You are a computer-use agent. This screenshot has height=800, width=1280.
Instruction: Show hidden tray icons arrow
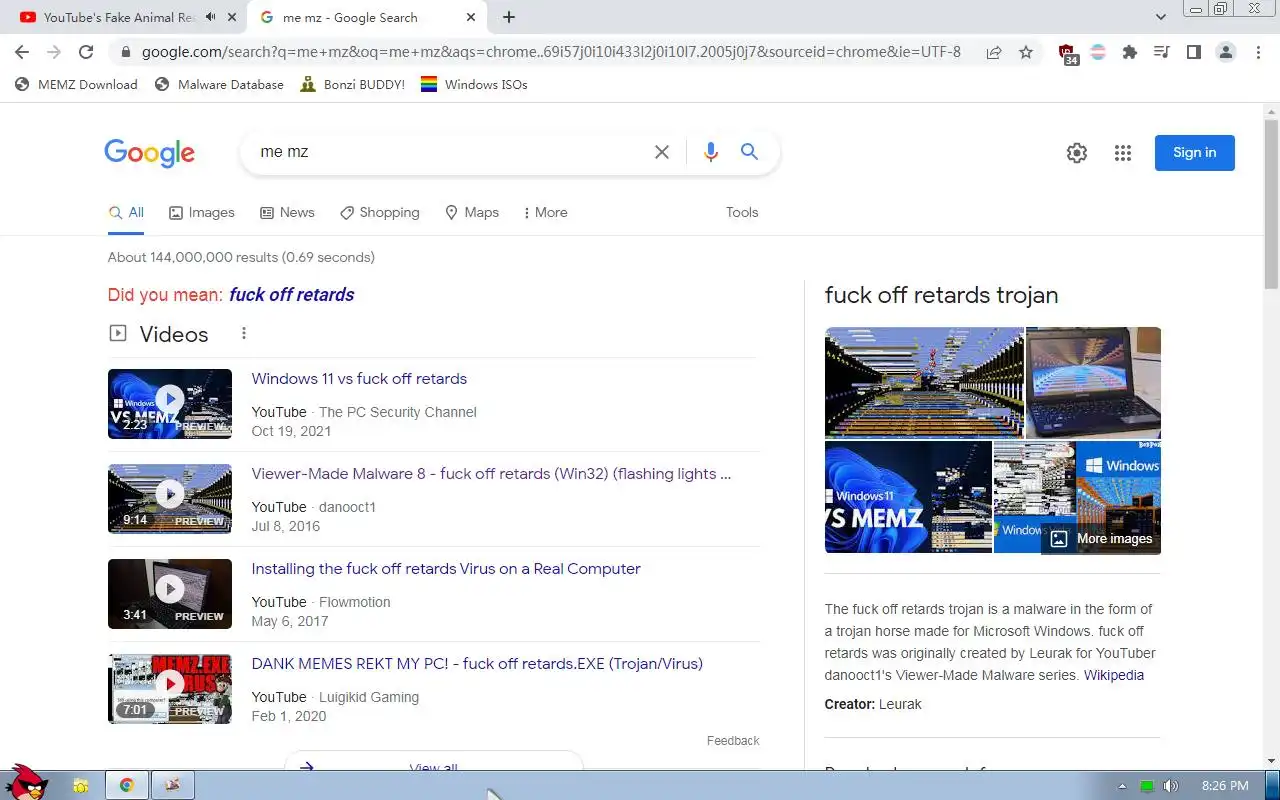pos(1122,786)
